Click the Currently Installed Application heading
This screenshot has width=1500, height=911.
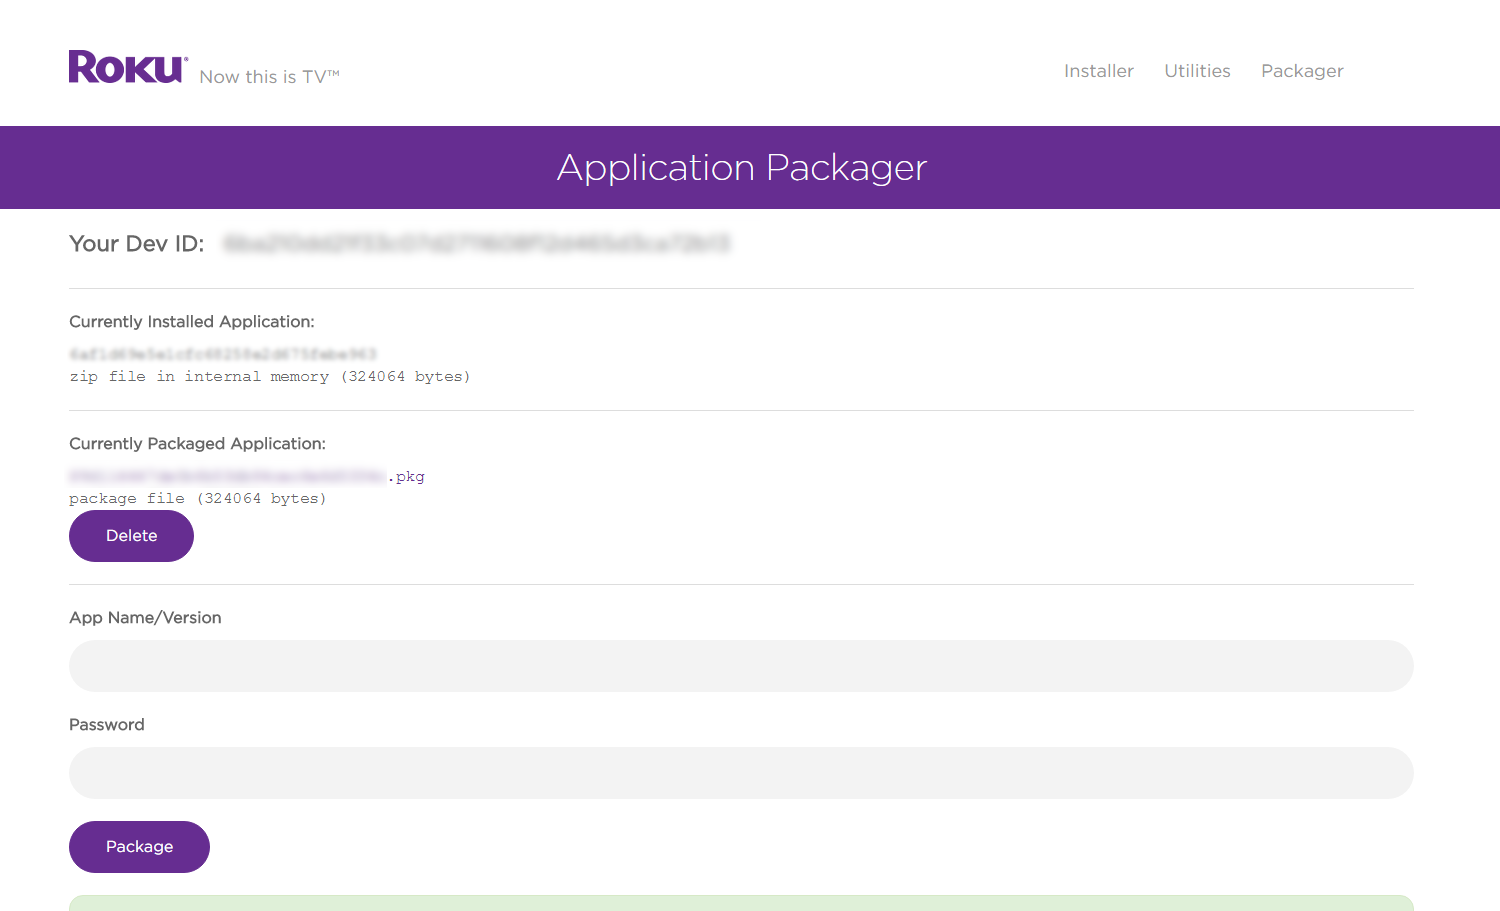click(191, 322)
